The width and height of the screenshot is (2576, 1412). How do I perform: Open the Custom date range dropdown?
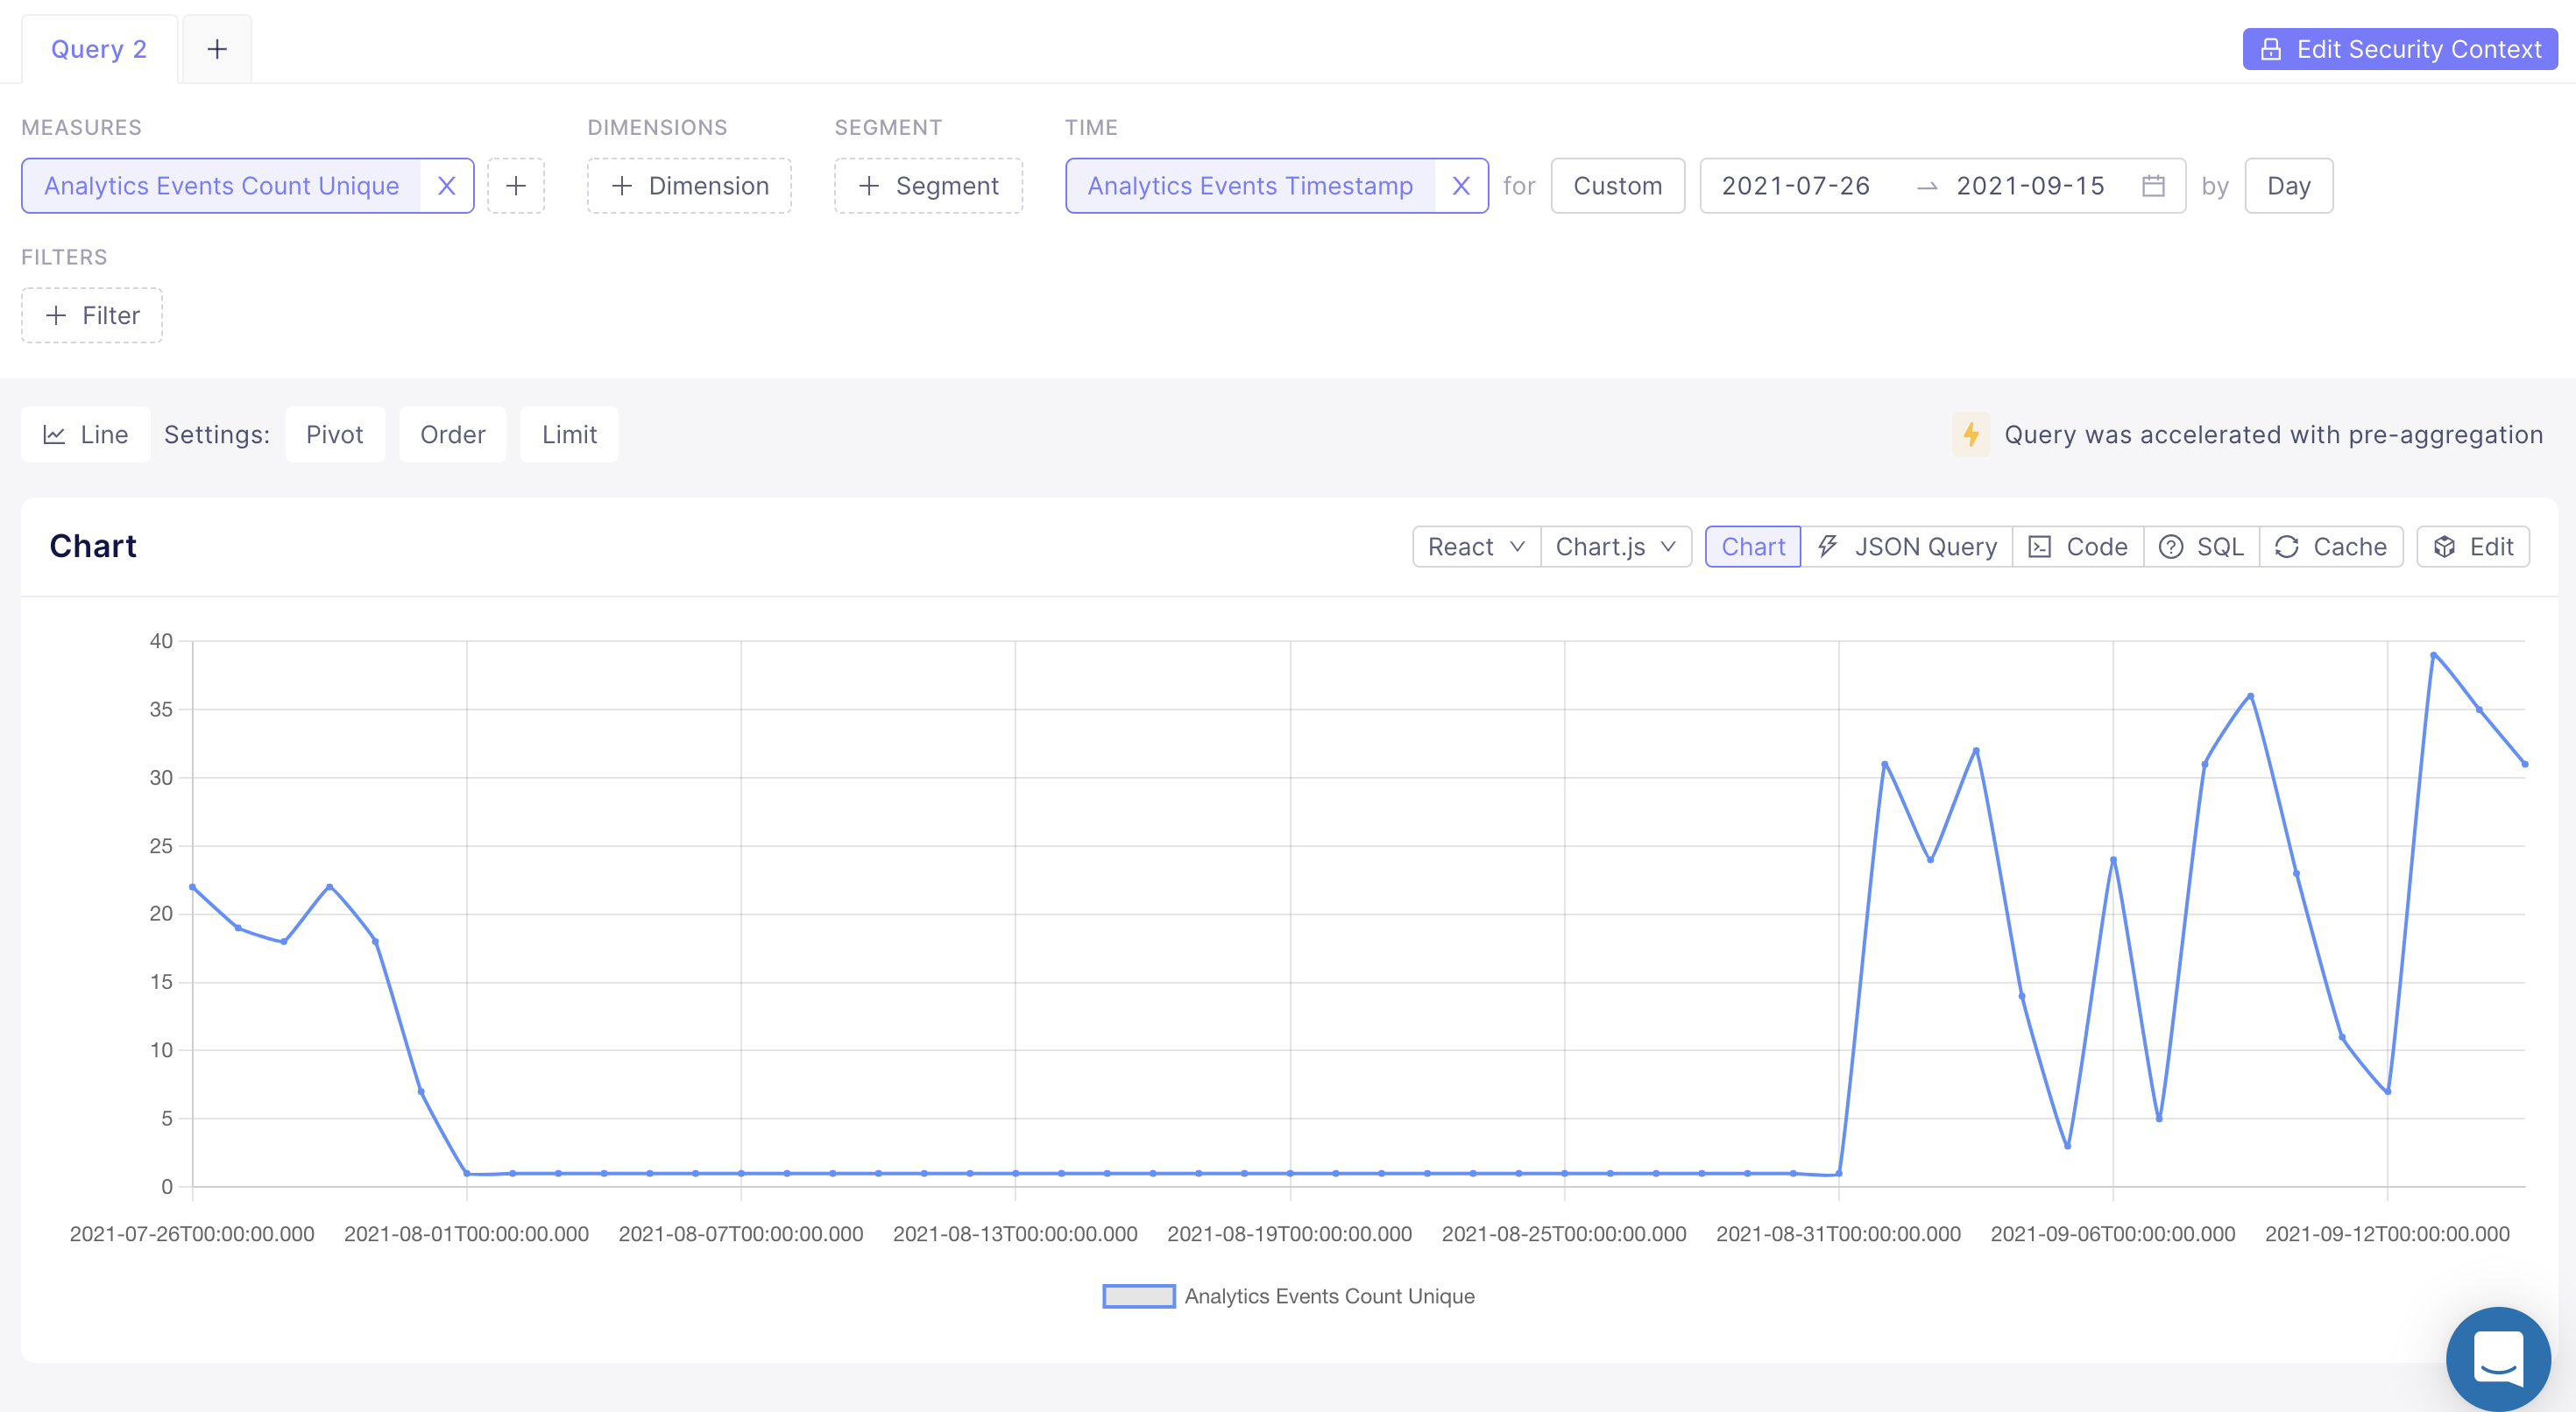click(1617, 186)
